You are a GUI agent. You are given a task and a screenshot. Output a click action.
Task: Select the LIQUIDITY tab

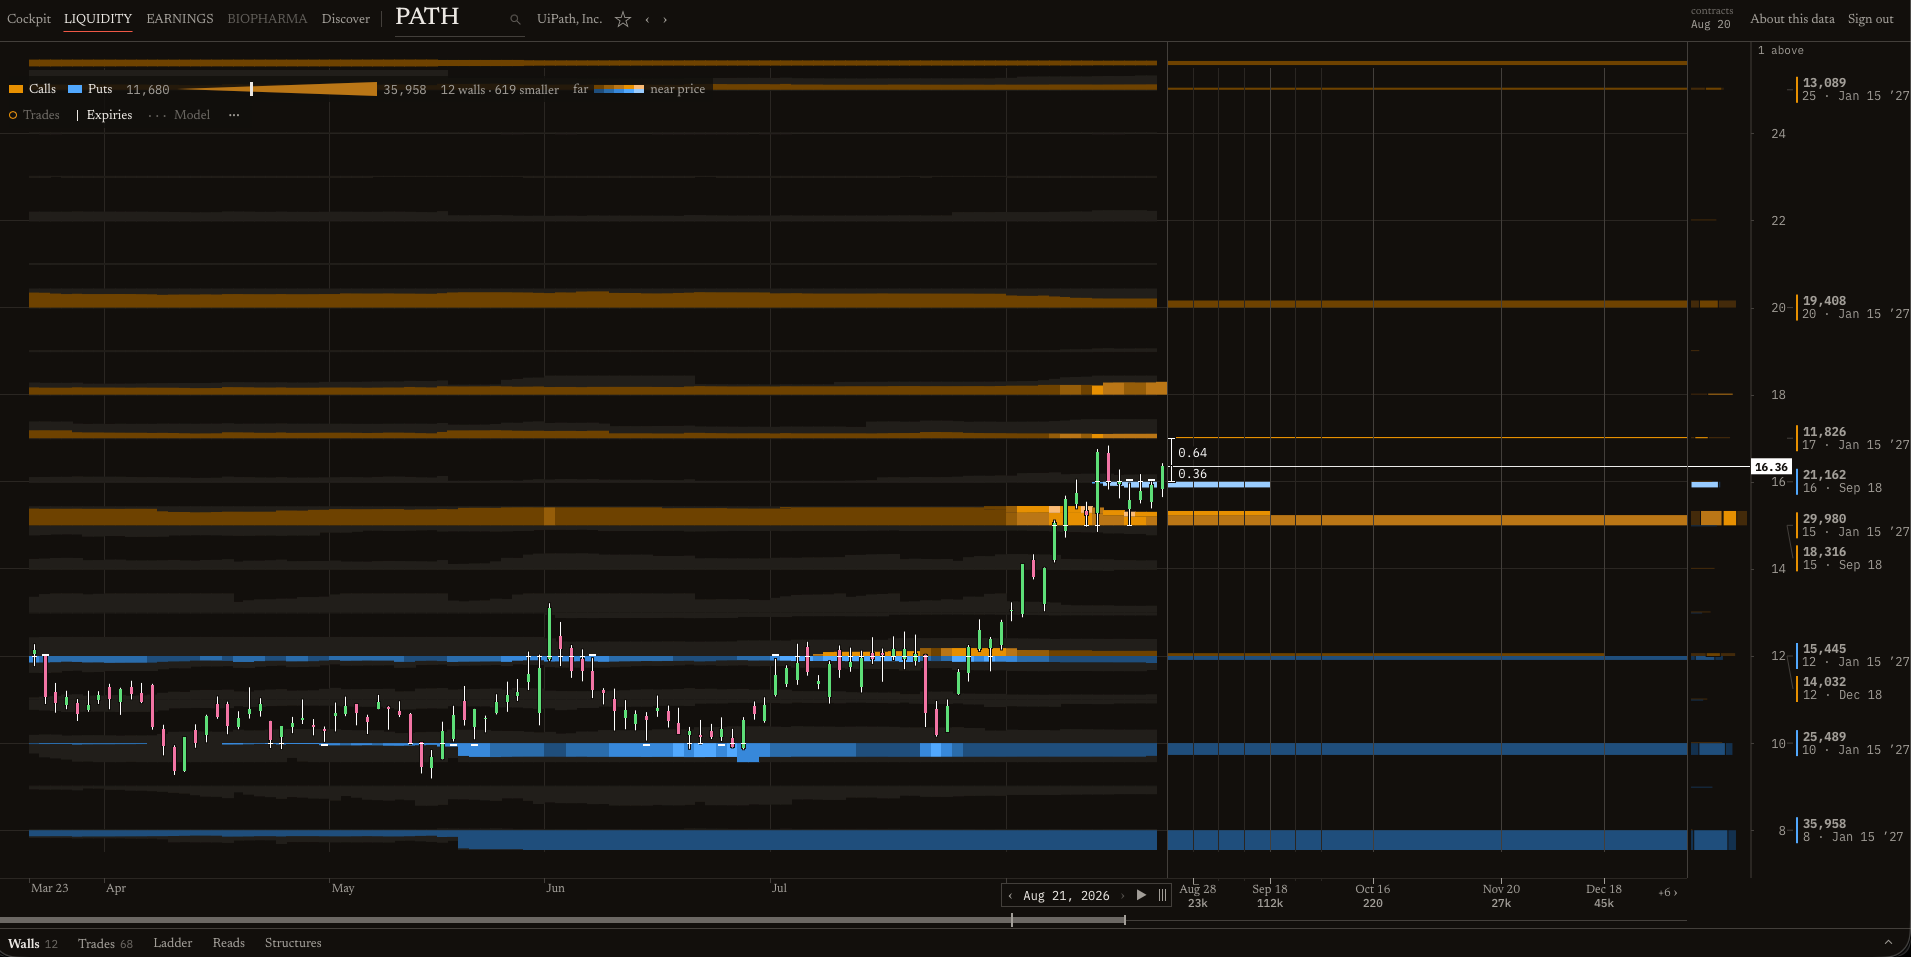(98, 19)
